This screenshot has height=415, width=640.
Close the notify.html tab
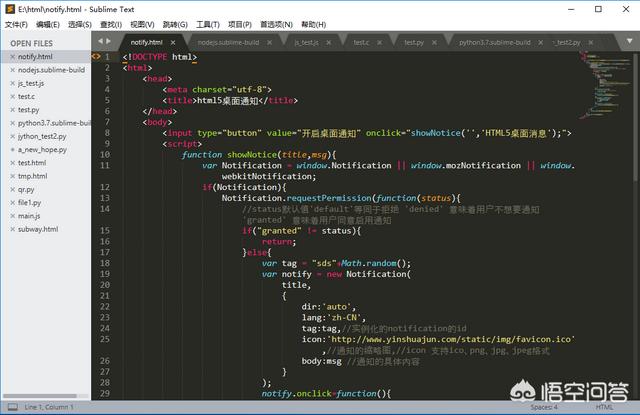pyautogui.click(x=172, y=43)
